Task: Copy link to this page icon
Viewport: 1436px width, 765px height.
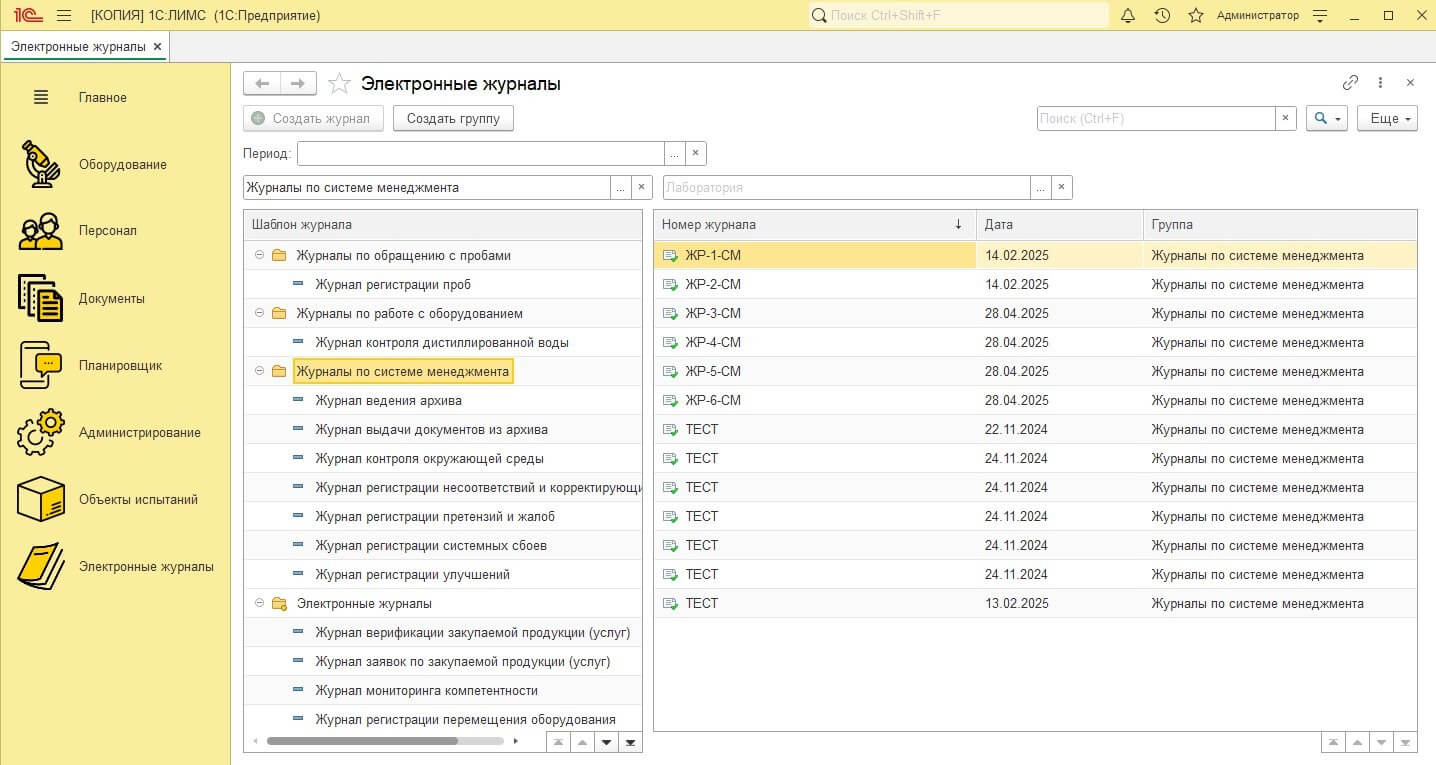Action: click(1350, 83)
